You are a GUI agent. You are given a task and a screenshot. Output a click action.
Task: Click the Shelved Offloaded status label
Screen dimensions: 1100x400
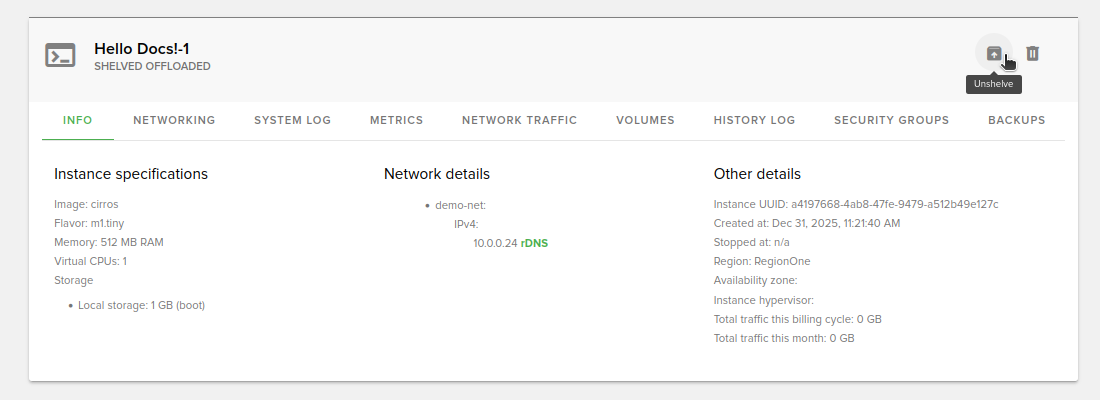pyautogui.click(x=152, y=67)
